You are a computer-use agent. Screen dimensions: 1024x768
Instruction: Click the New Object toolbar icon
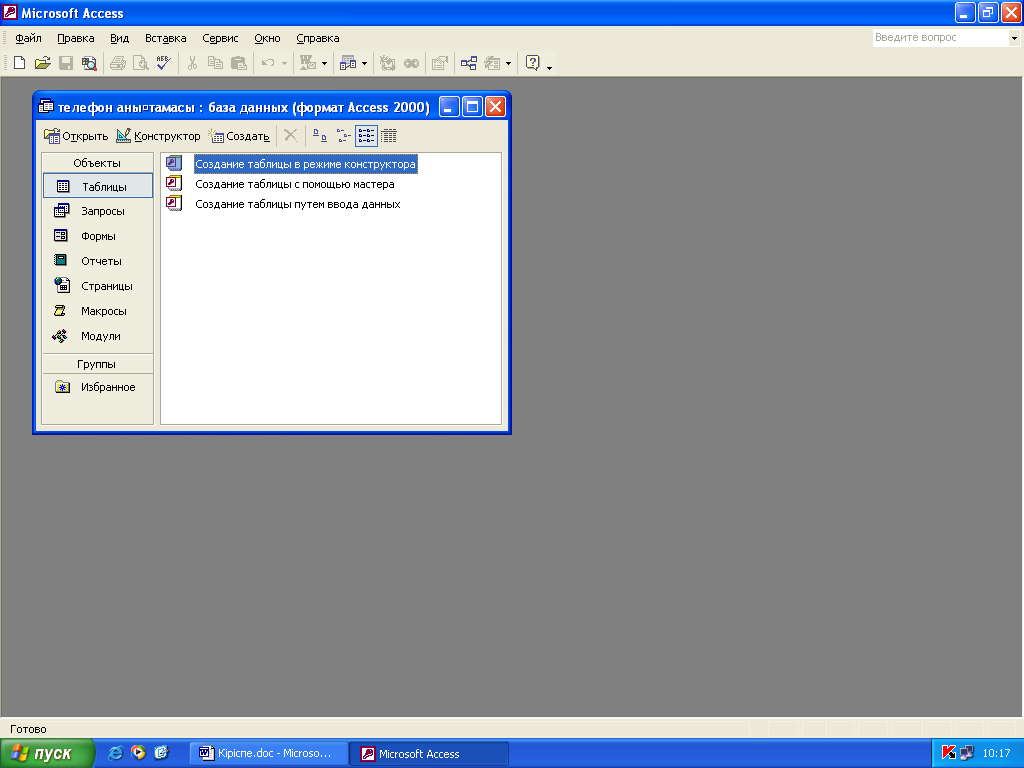pyautogui.click(x=492, y=63)
